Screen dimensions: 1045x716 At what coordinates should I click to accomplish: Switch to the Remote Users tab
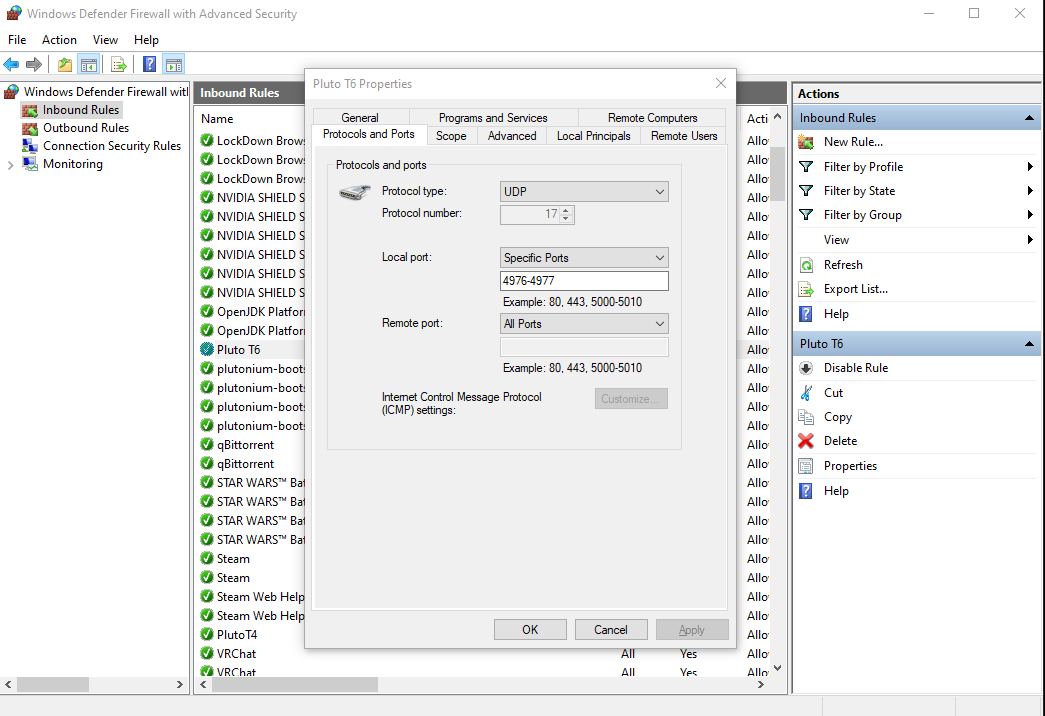pyautogui.click(x=684, y=135)
